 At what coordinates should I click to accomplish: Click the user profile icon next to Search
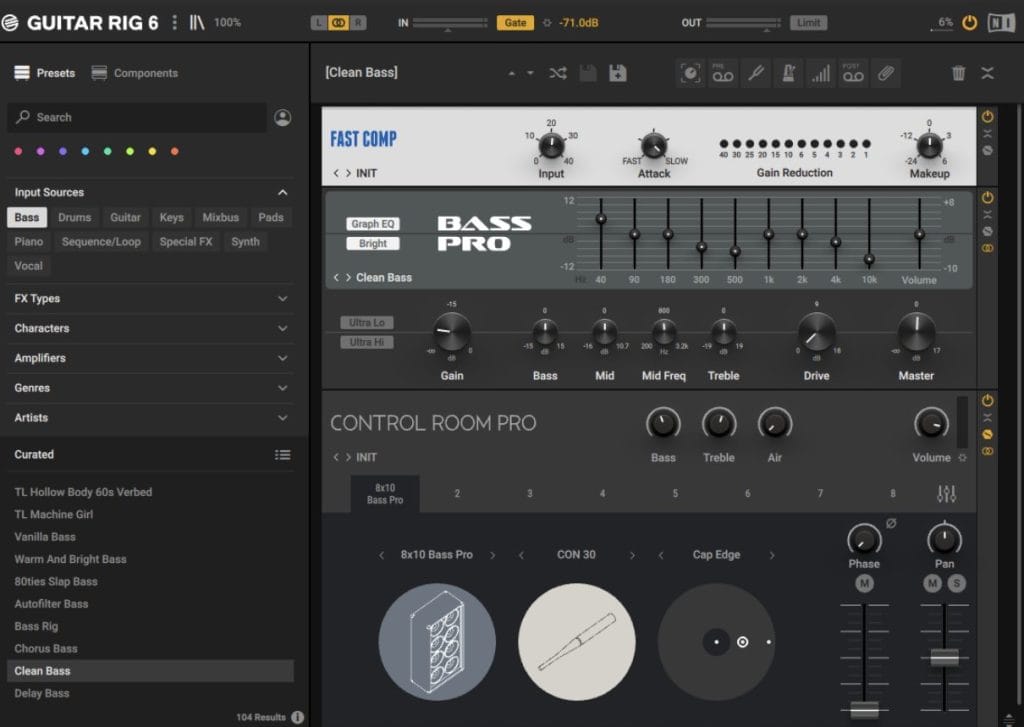[283, 118]
